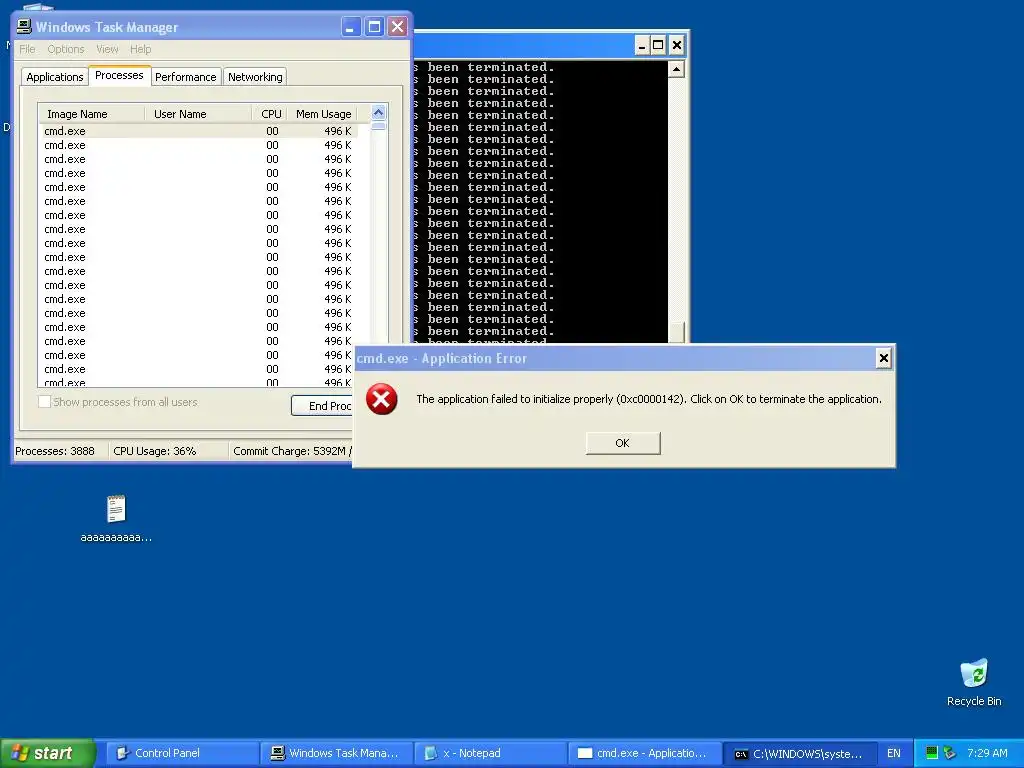Click the Task Manager title bar icon

click(24, 26)
